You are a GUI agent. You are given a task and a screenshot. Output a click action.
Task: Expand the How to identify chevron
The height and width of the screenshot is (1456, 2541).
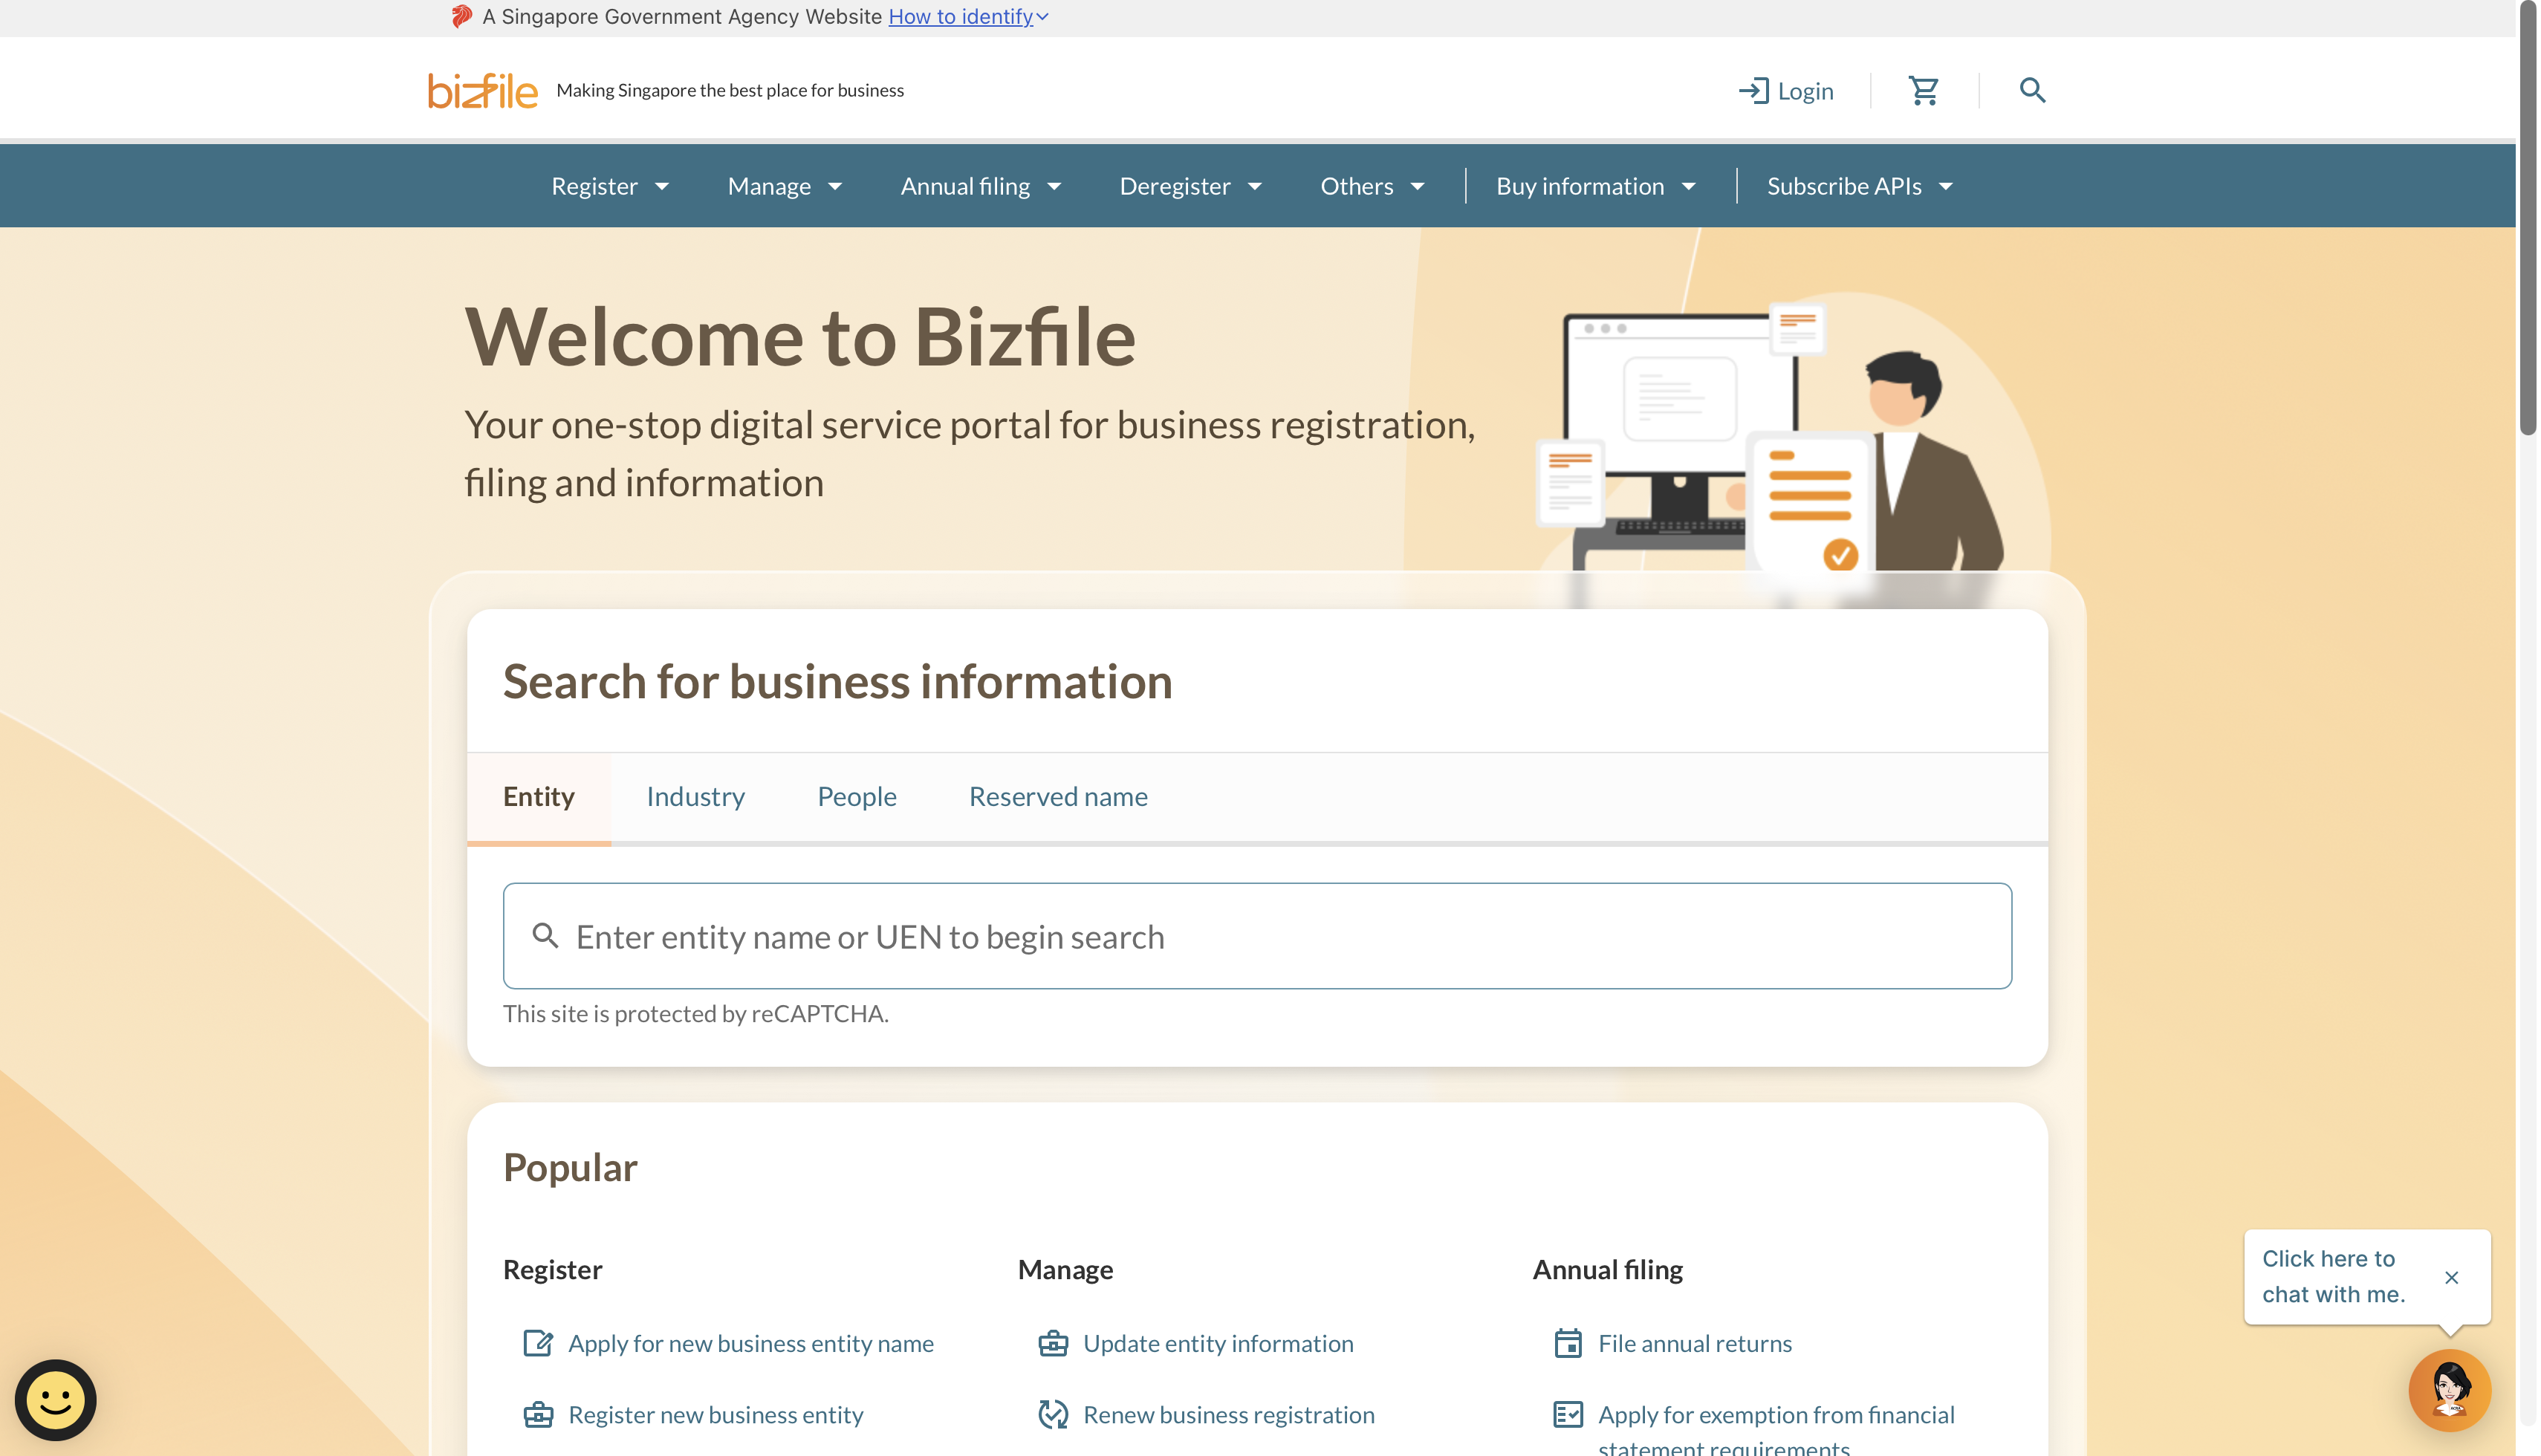pos(1042,17)
